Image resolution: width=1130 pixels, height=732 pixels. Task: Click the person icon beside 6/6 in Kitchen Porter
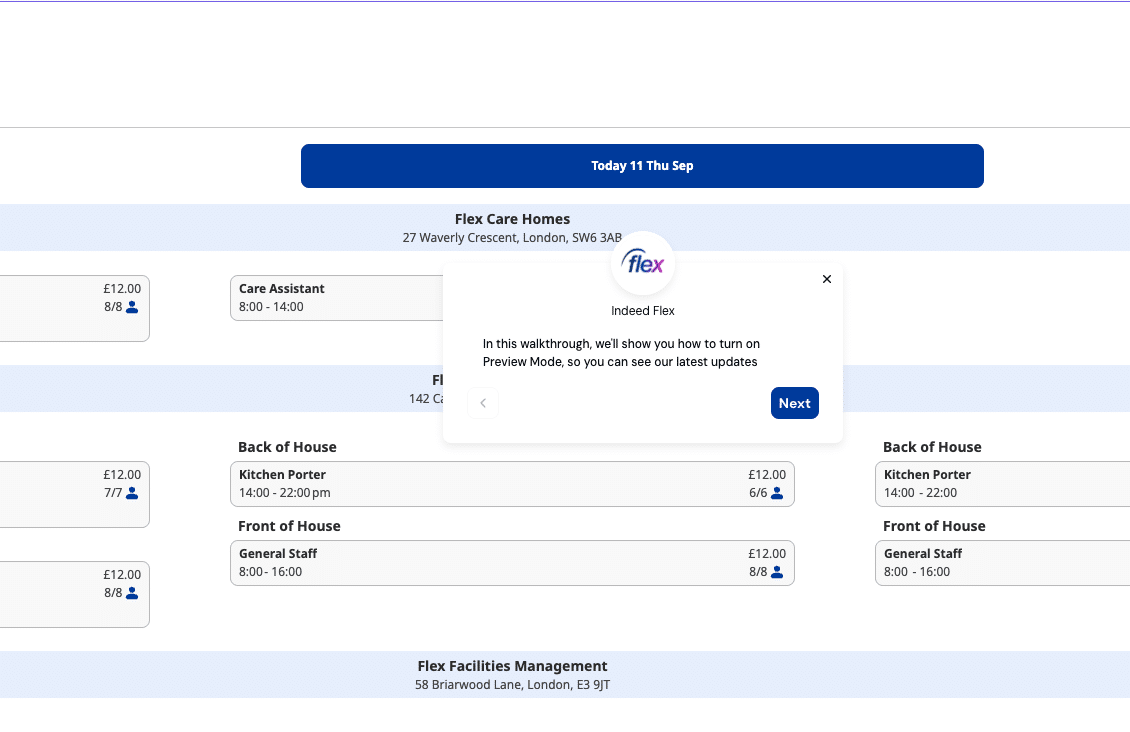pyautogui.click(x=777, y=493)
